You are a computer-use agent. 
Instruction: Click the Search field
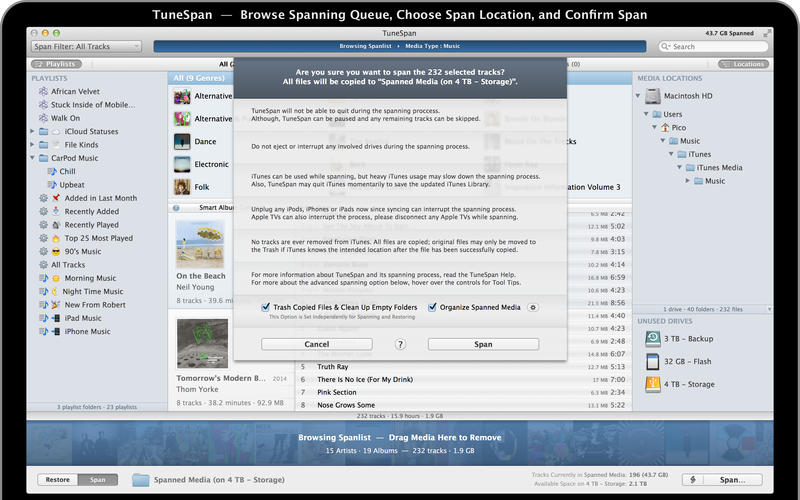[713, 46]
